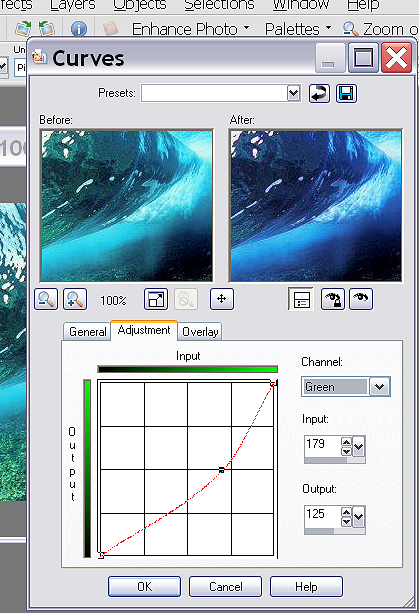The width and height of the screenshot is (419, 613).
Task: Select the top-right curve end point
Action: pyautogui.click(x=273, y=384)
